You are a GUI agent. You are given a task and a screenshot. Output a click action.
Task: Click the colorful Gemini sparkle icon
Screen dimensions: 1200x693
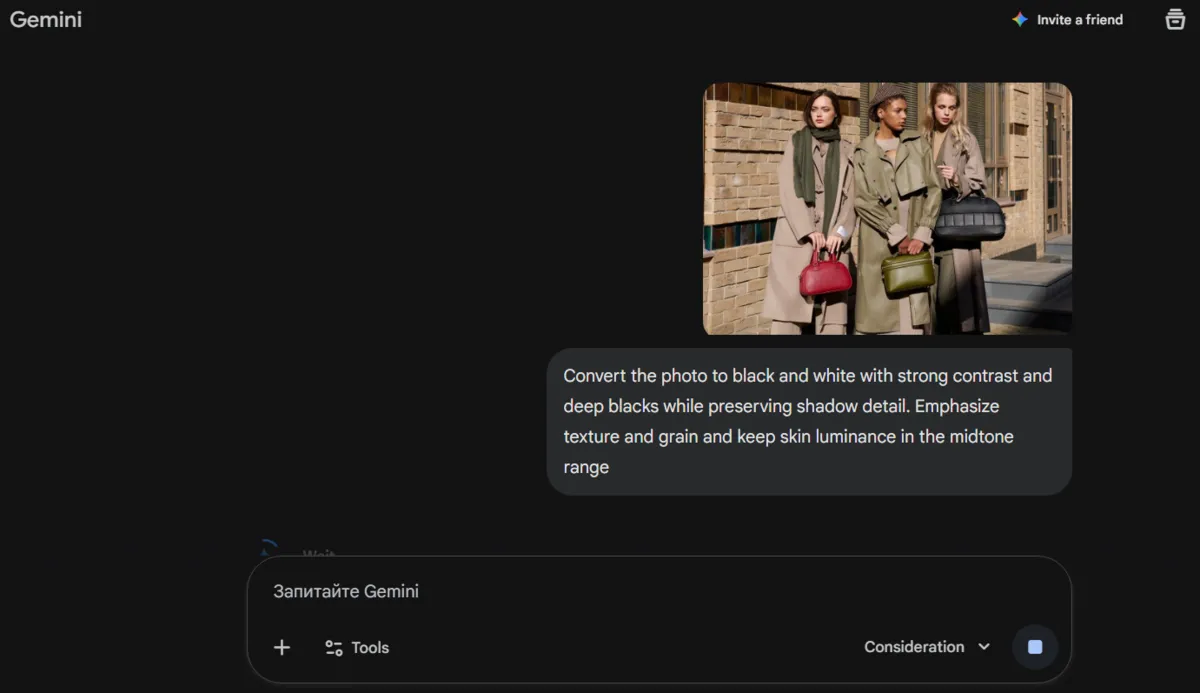1019,19
